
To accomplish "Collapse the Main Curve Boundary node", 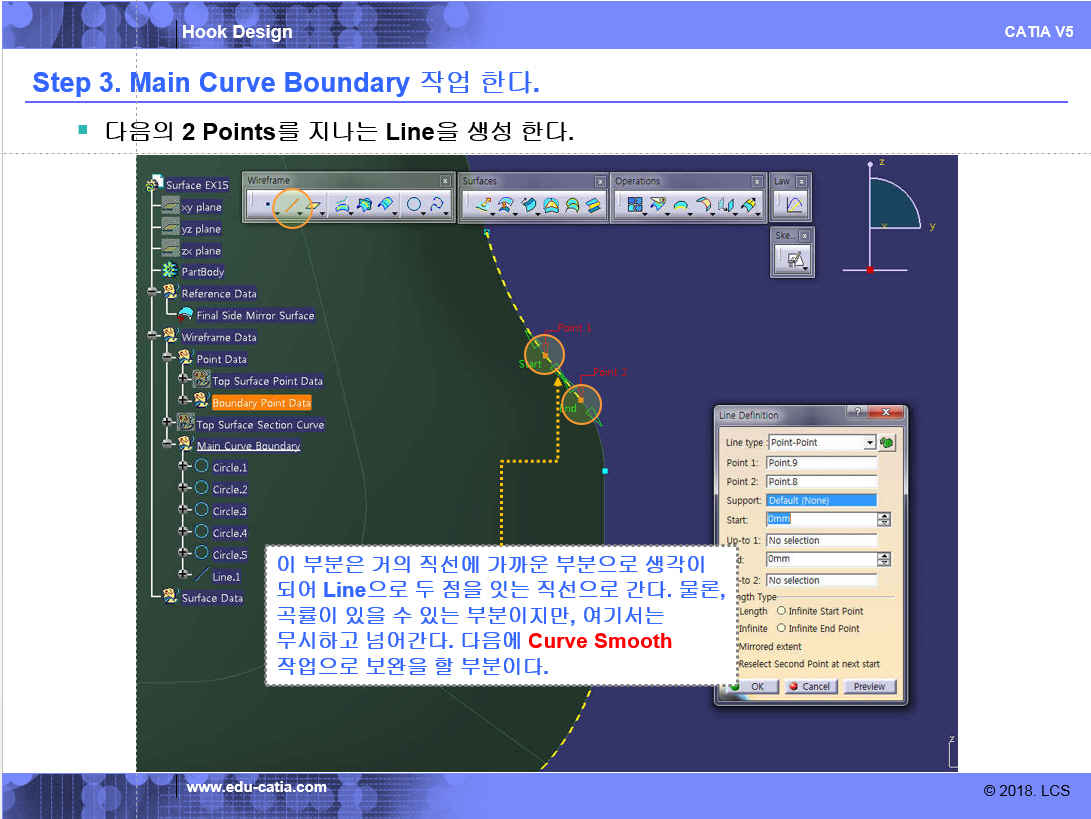I will 168,445.
